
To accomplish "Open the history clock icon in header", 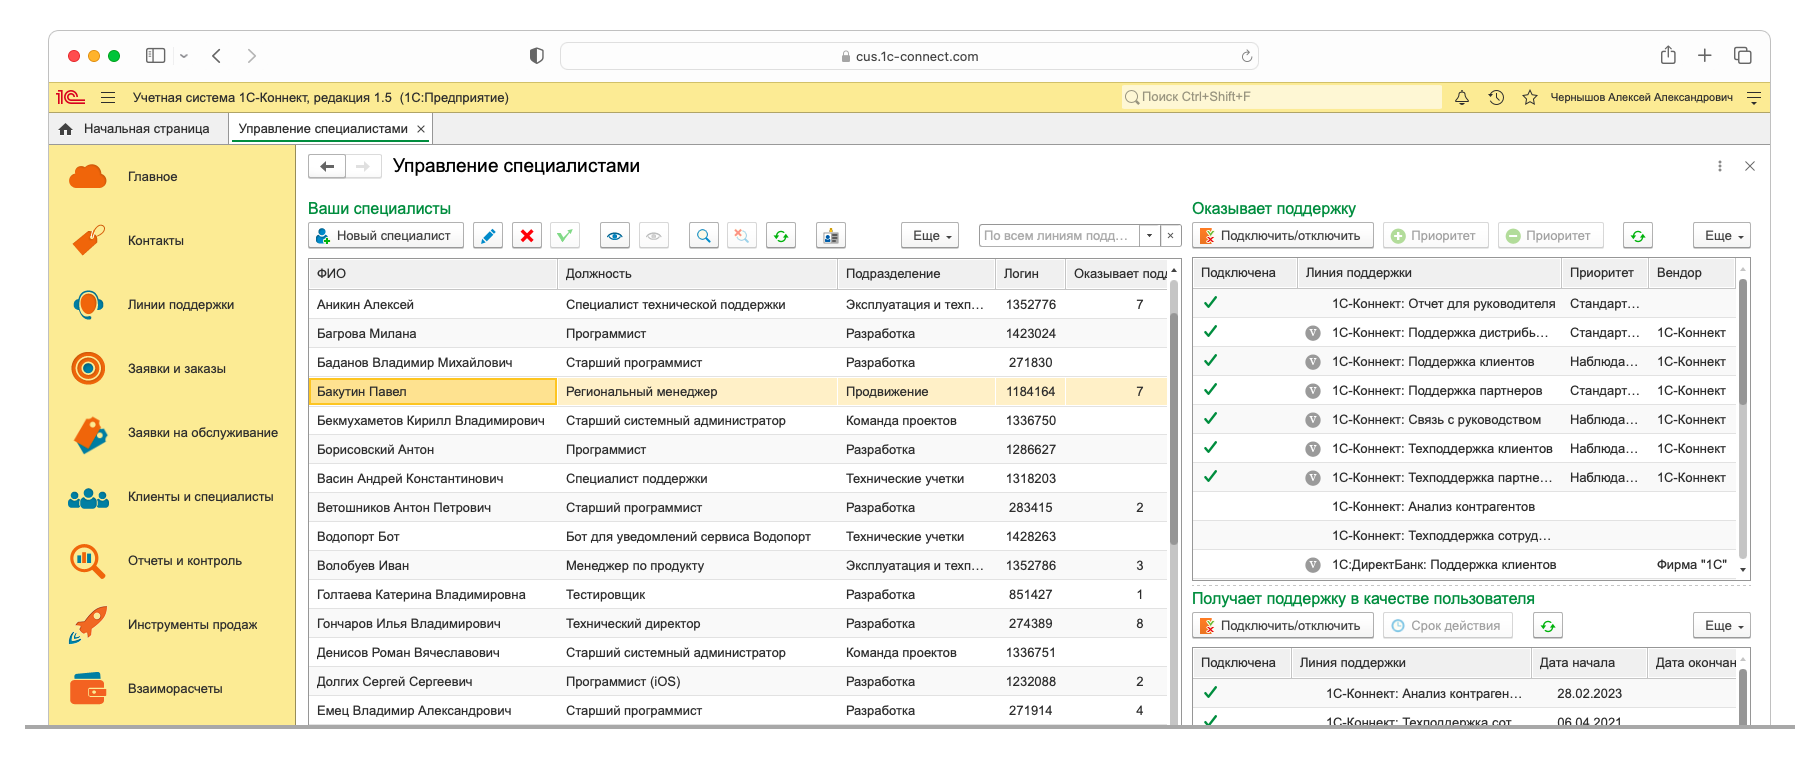I will pyautogui.click(x=1496, y=97).
